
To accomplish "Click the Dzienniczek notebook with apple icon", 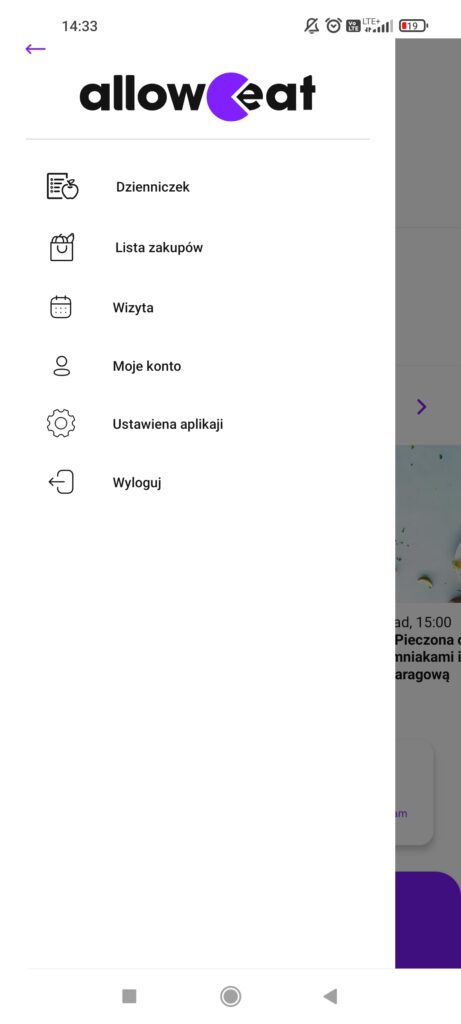I will (x=63, y=186).
